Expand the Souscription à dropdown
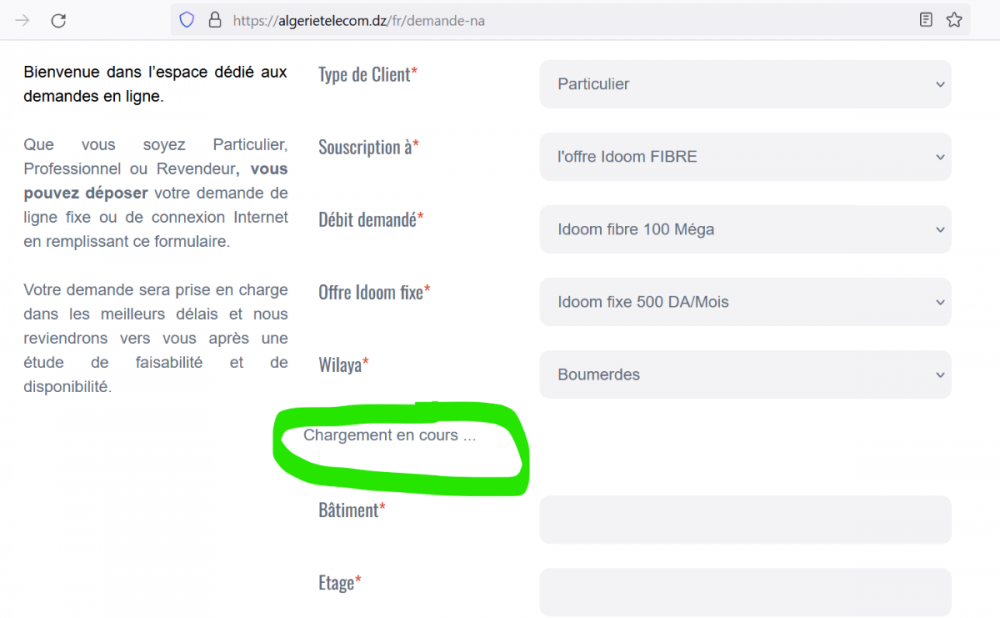The image size is (1000, 618). [745, 157]
